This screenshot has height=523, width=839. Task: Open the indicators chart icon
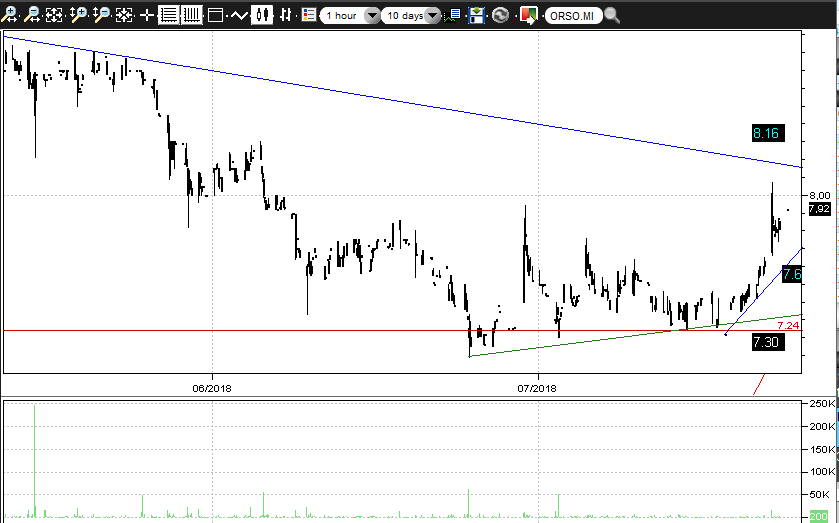coord(452,16)
